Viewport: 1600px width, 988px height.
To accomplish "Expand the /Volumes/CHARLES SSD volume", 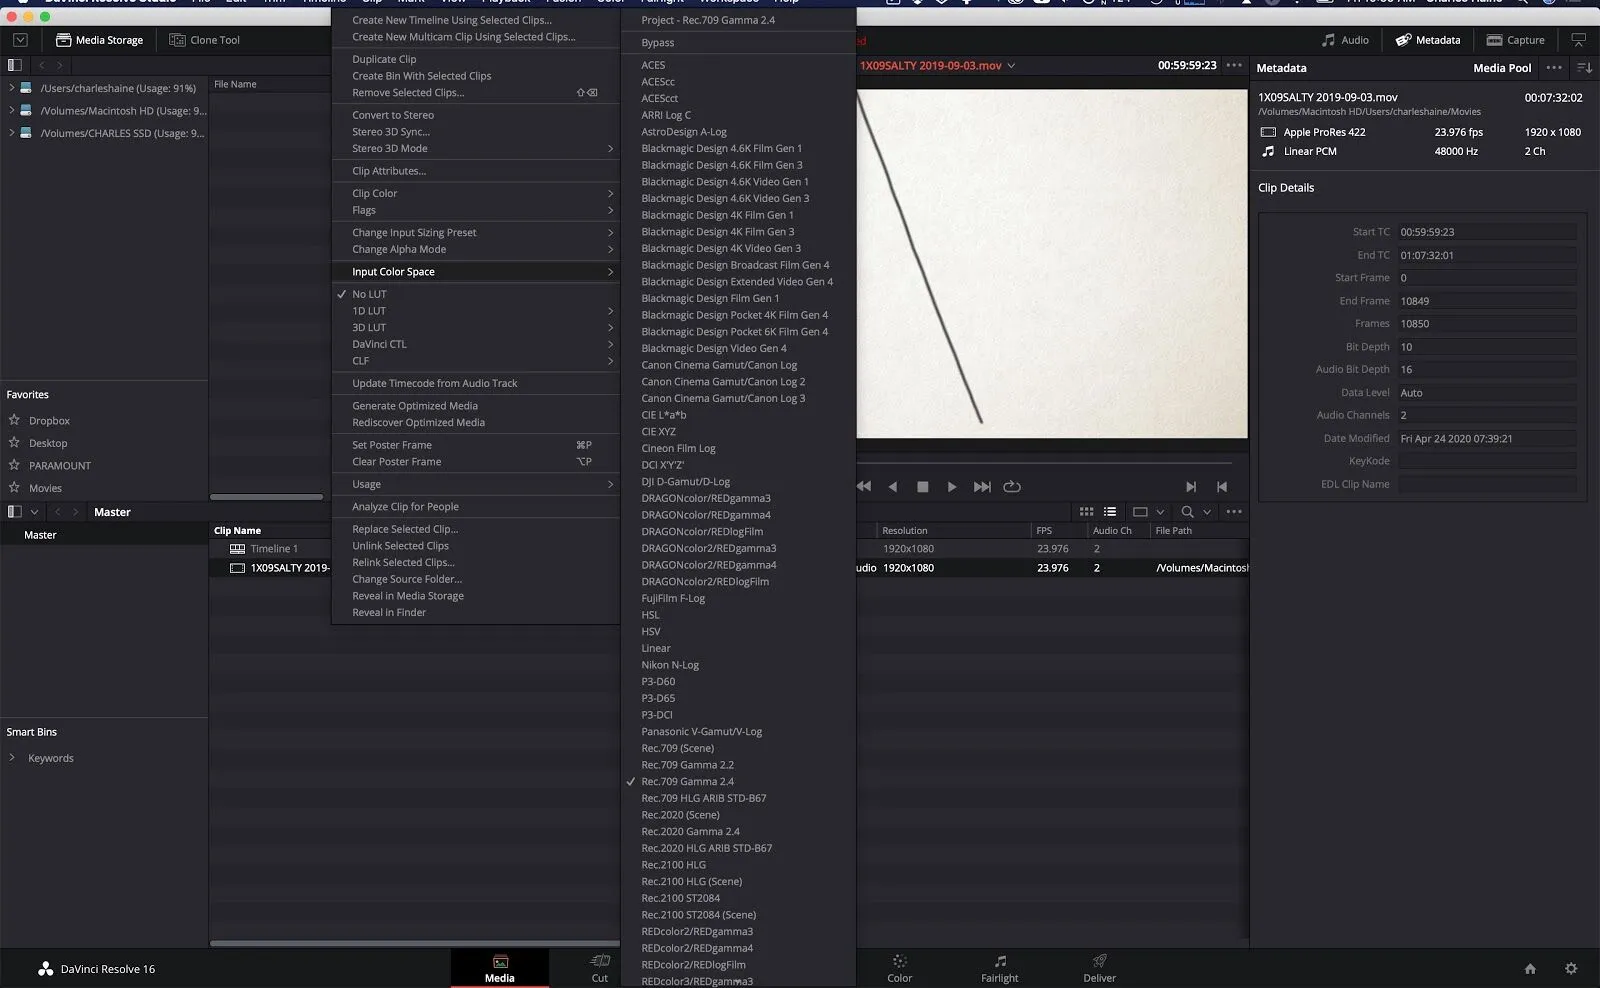I will coord(11,132).
